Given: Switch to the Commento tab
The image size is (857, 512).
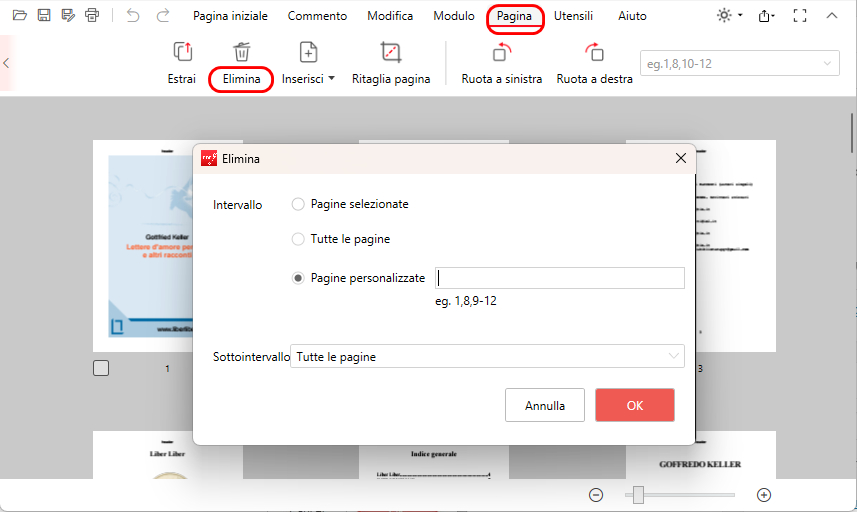Looking at the screenshot, I should click(x=317, y=16).
